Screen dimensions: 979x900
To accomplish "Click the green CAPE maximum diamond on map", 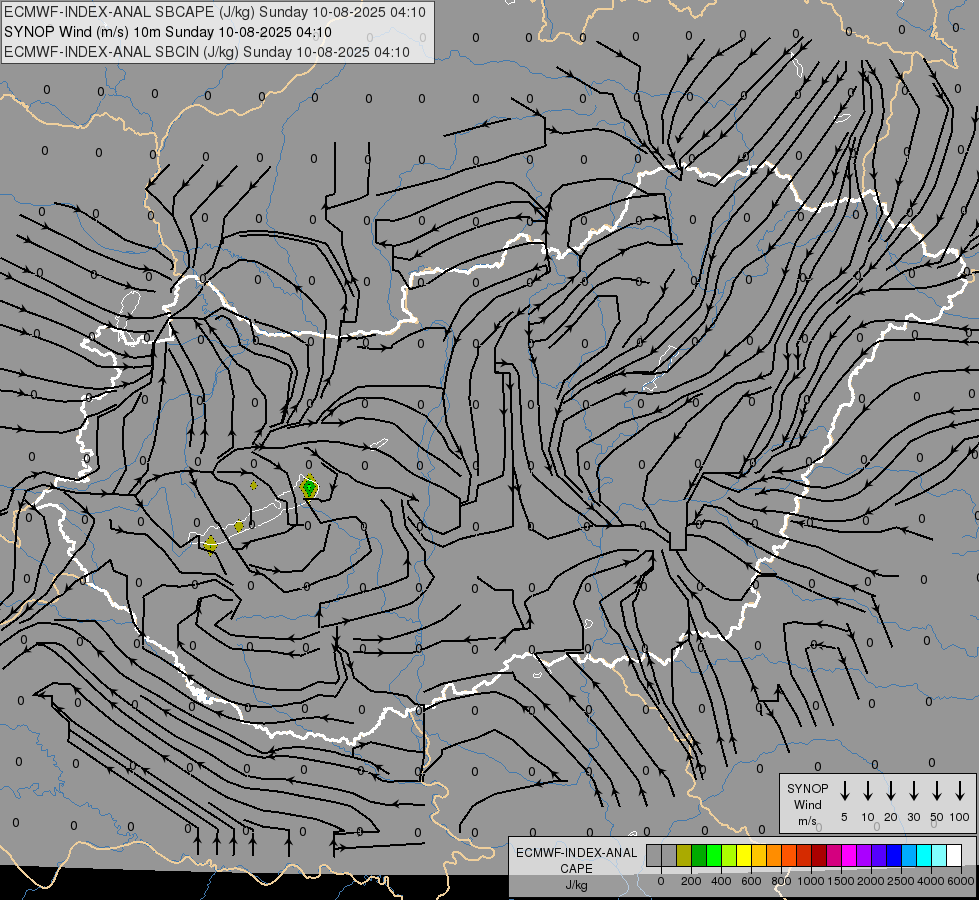I will [309, 487].
